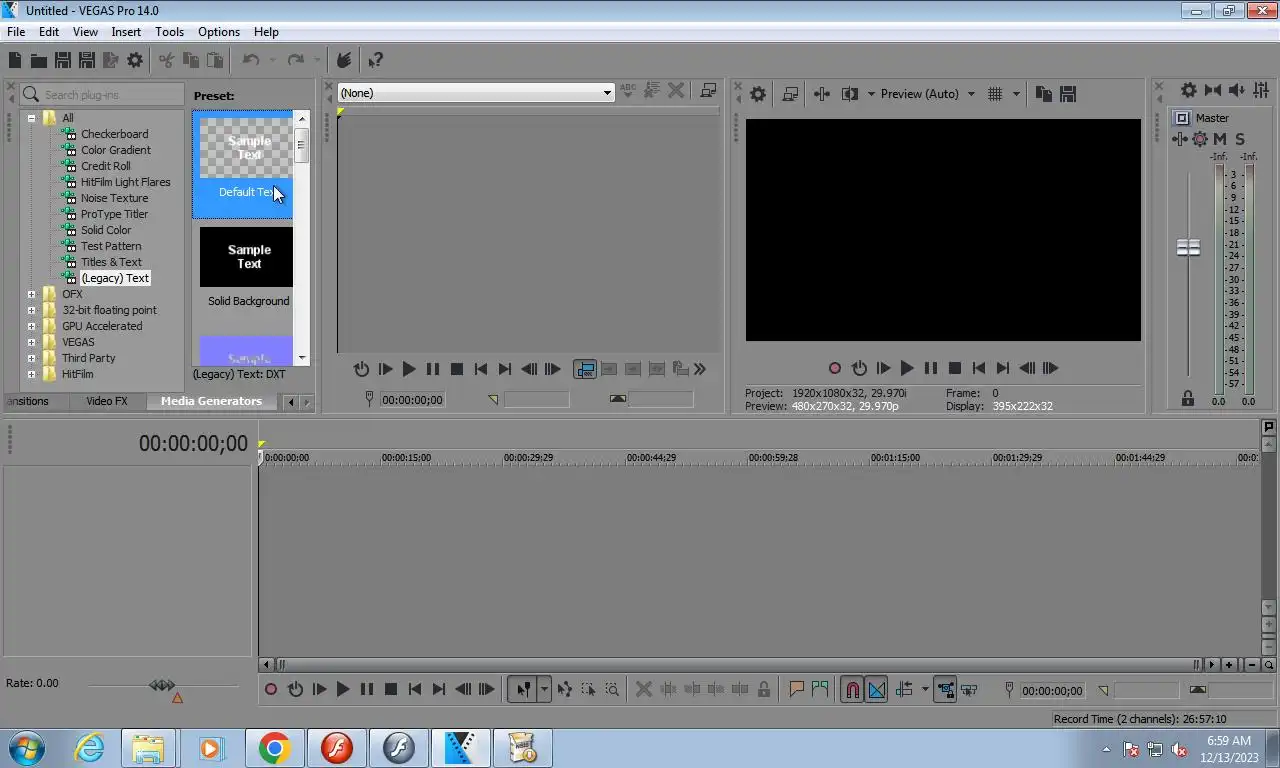Insert a region using the region icon
1280x768 pixels.
click(x=820, y=690)
